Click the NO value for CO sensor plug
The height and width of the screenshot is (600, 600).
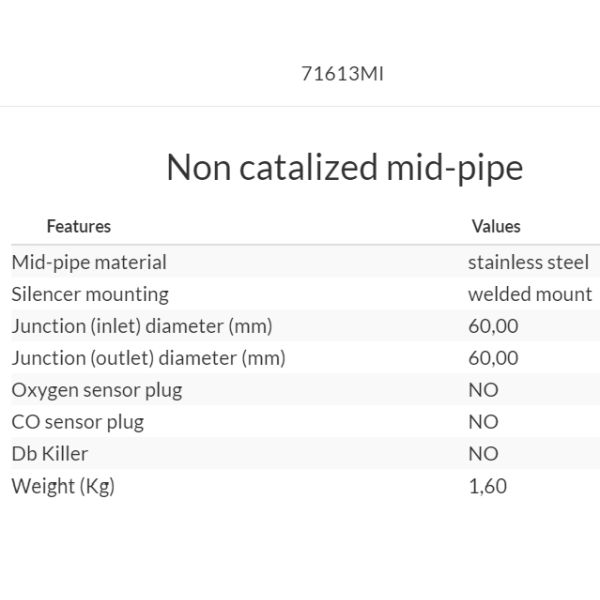coord(483,422)
